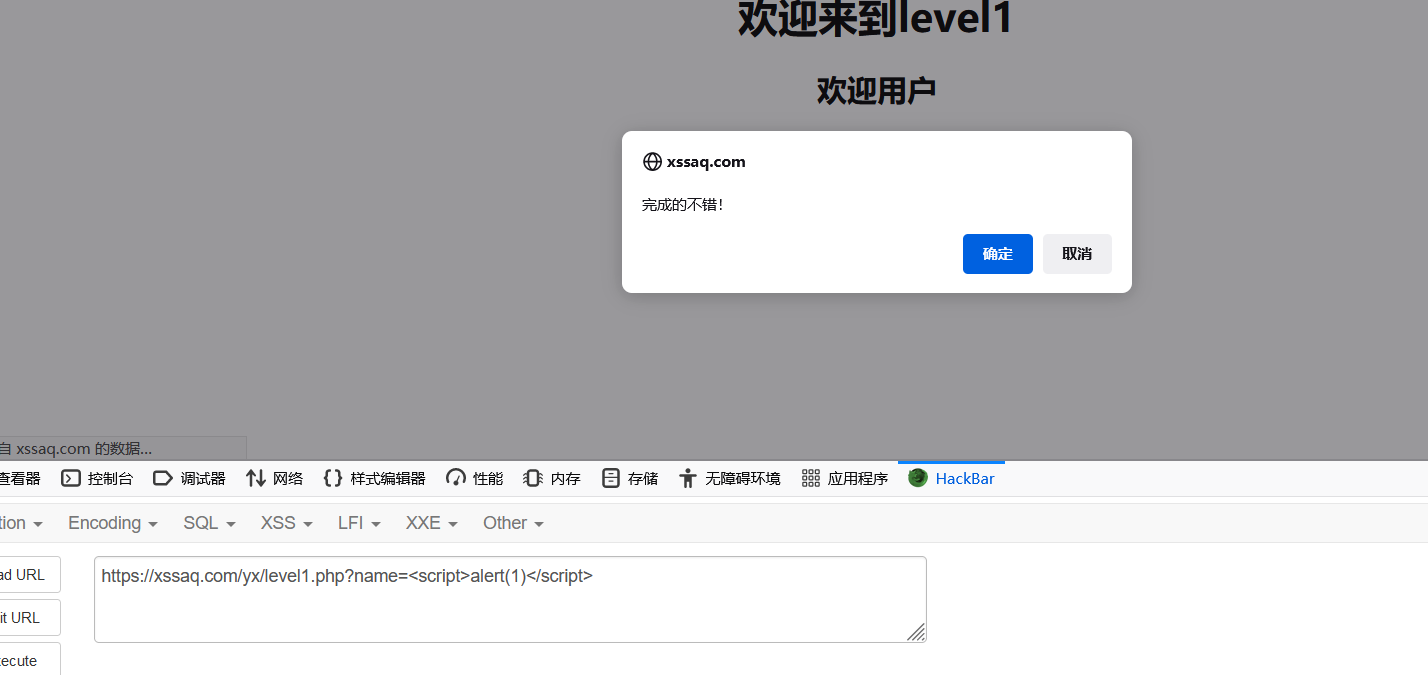Select the HackBar tab
1428x675 pixels.
(951, 478)
